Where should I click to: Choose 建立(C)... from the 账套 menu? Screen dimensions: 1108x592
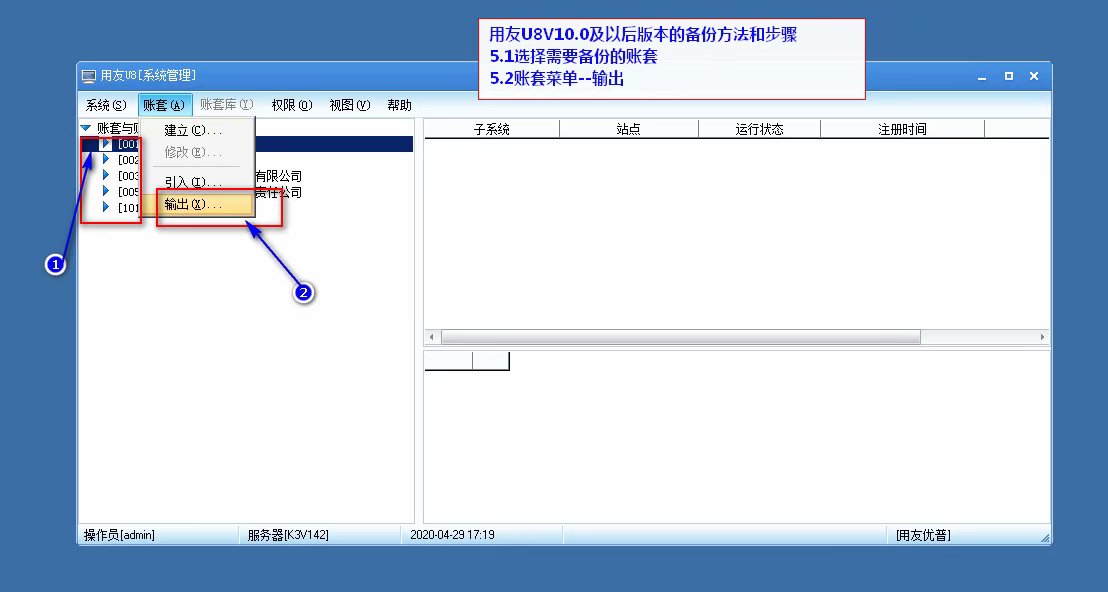(x=194, y=130)
